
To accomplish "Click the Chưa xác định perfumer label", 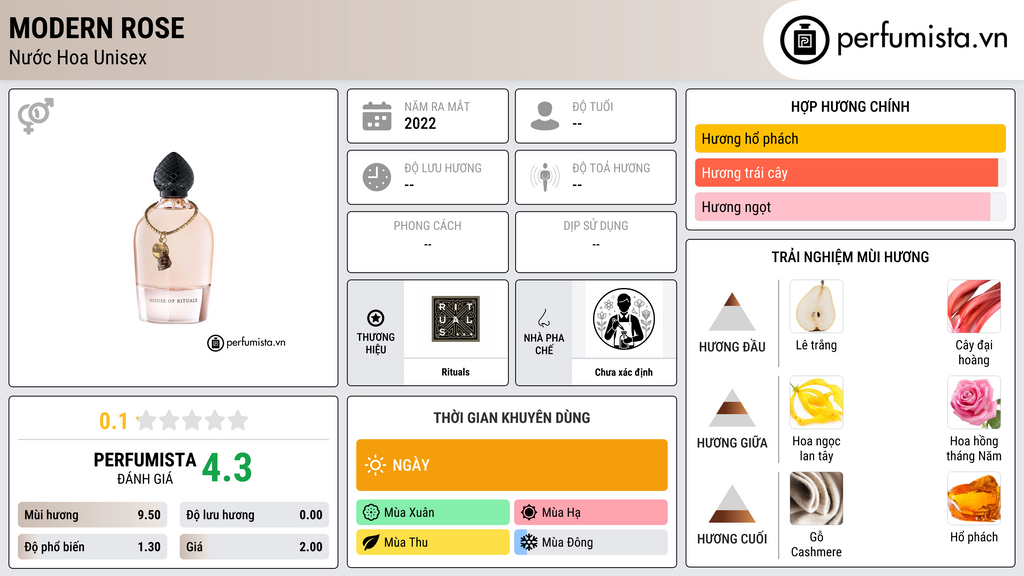I will point(624,372).
